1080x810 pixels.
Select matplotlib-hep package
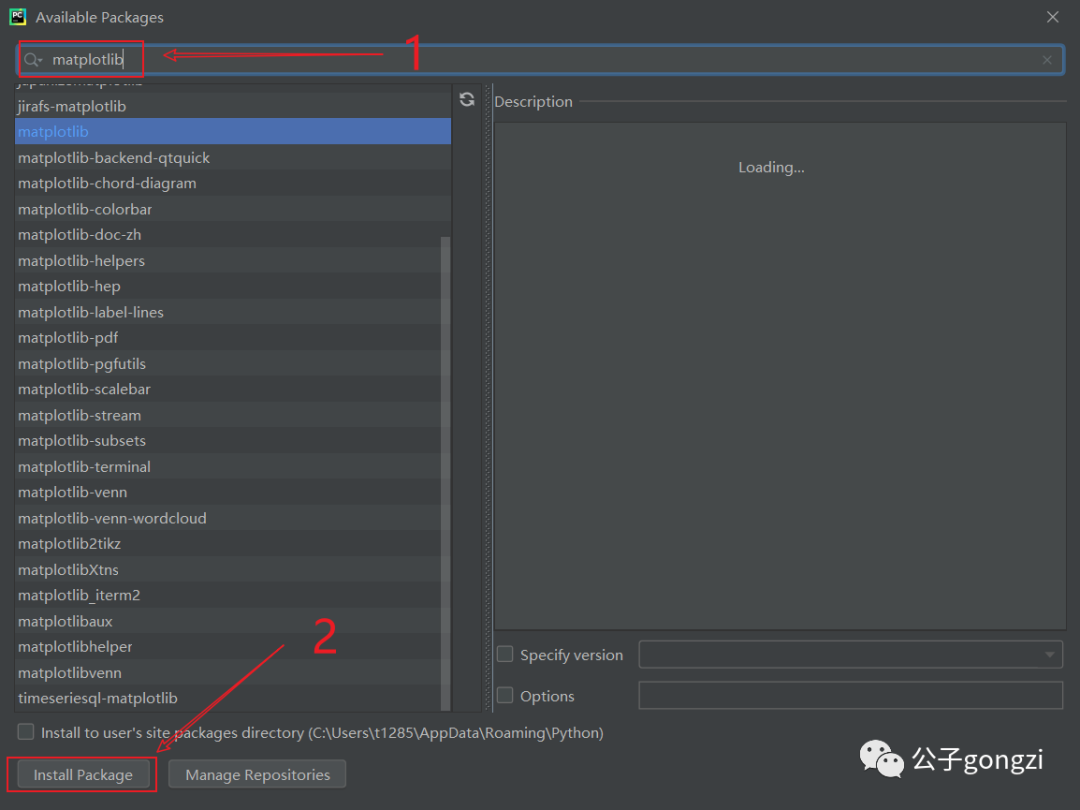pyautogui.click(x=227, y=287)
